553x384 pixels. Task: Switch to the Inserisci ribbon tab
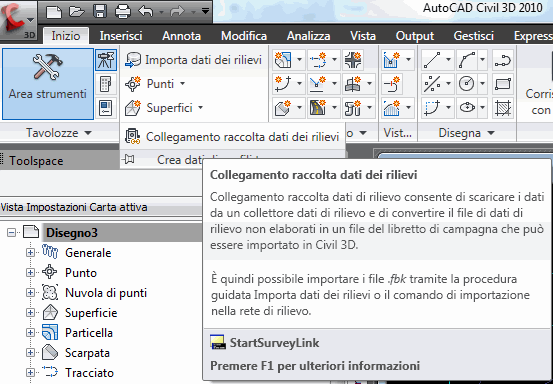[121, 36]
